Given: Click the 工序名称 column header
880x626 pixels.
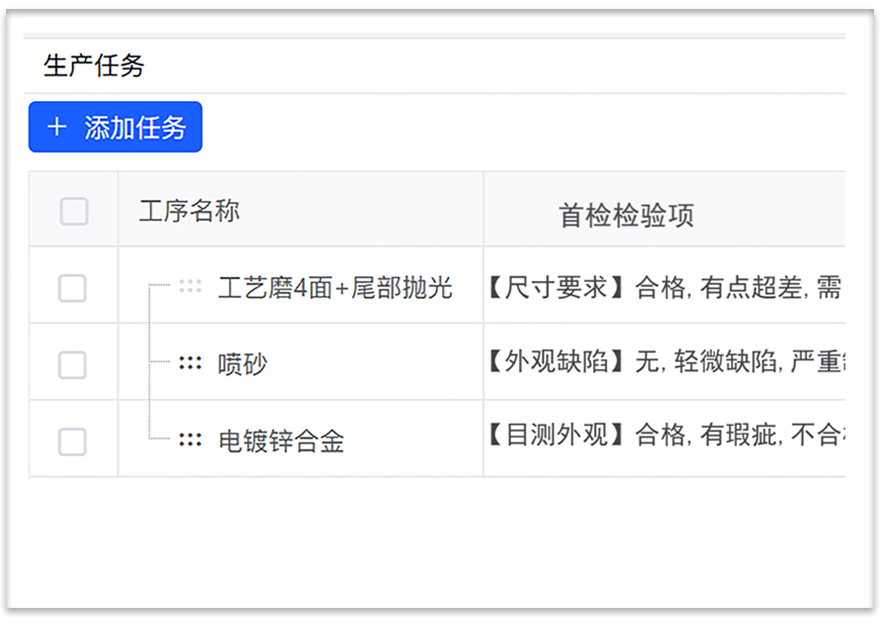Looking at the screenshot, I should pyautogui.click(x=189, y=211).
